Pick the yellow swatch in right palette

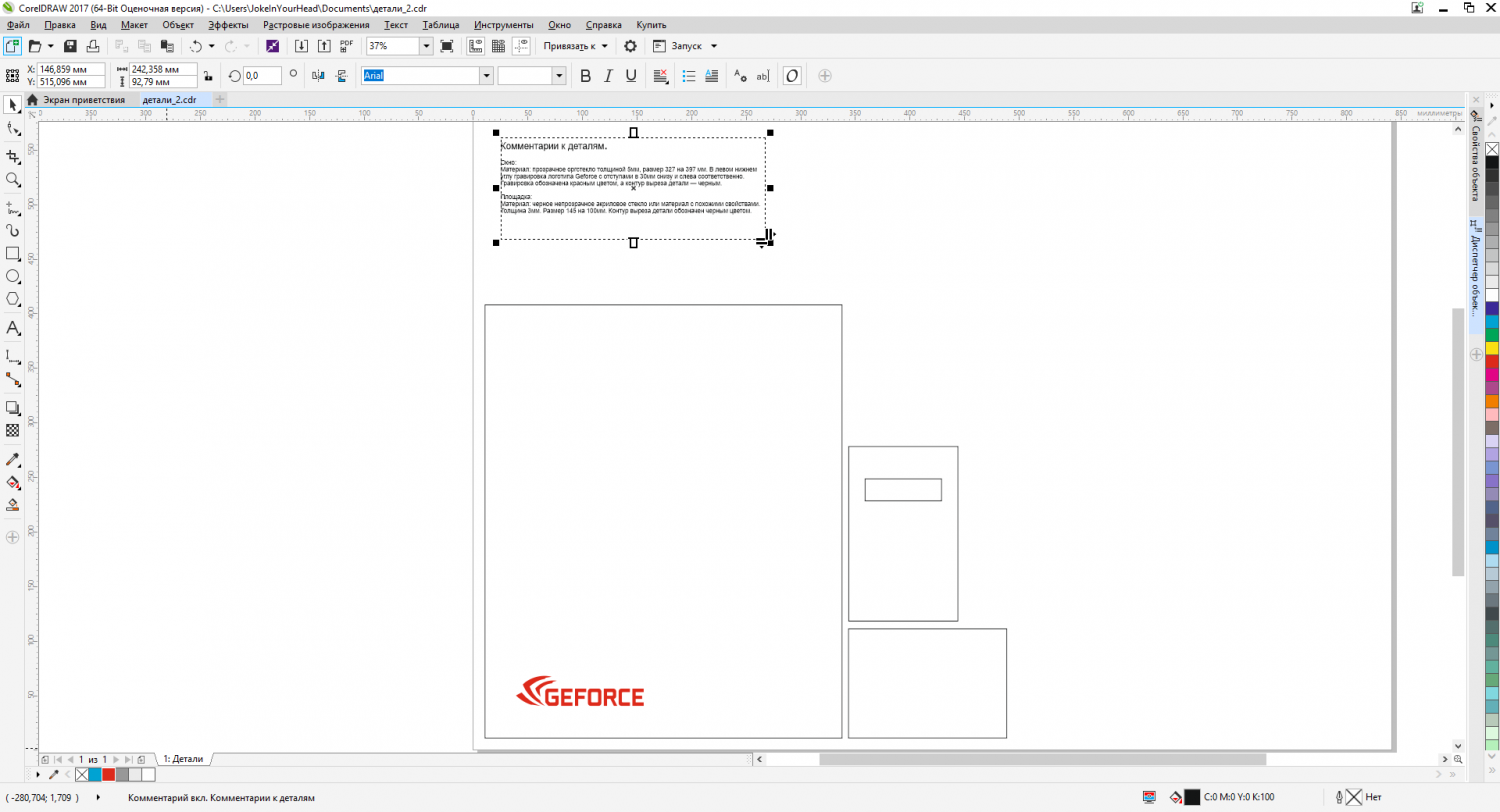(1492, 348)
